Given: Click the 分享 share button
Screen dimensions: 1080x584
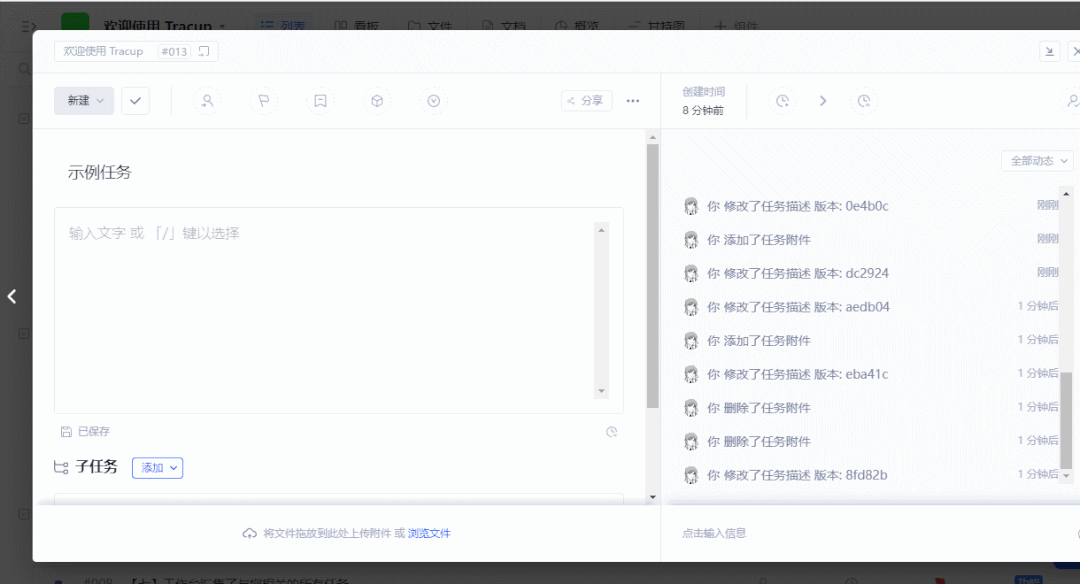Looking at the screenshot, I should point(586,100).
